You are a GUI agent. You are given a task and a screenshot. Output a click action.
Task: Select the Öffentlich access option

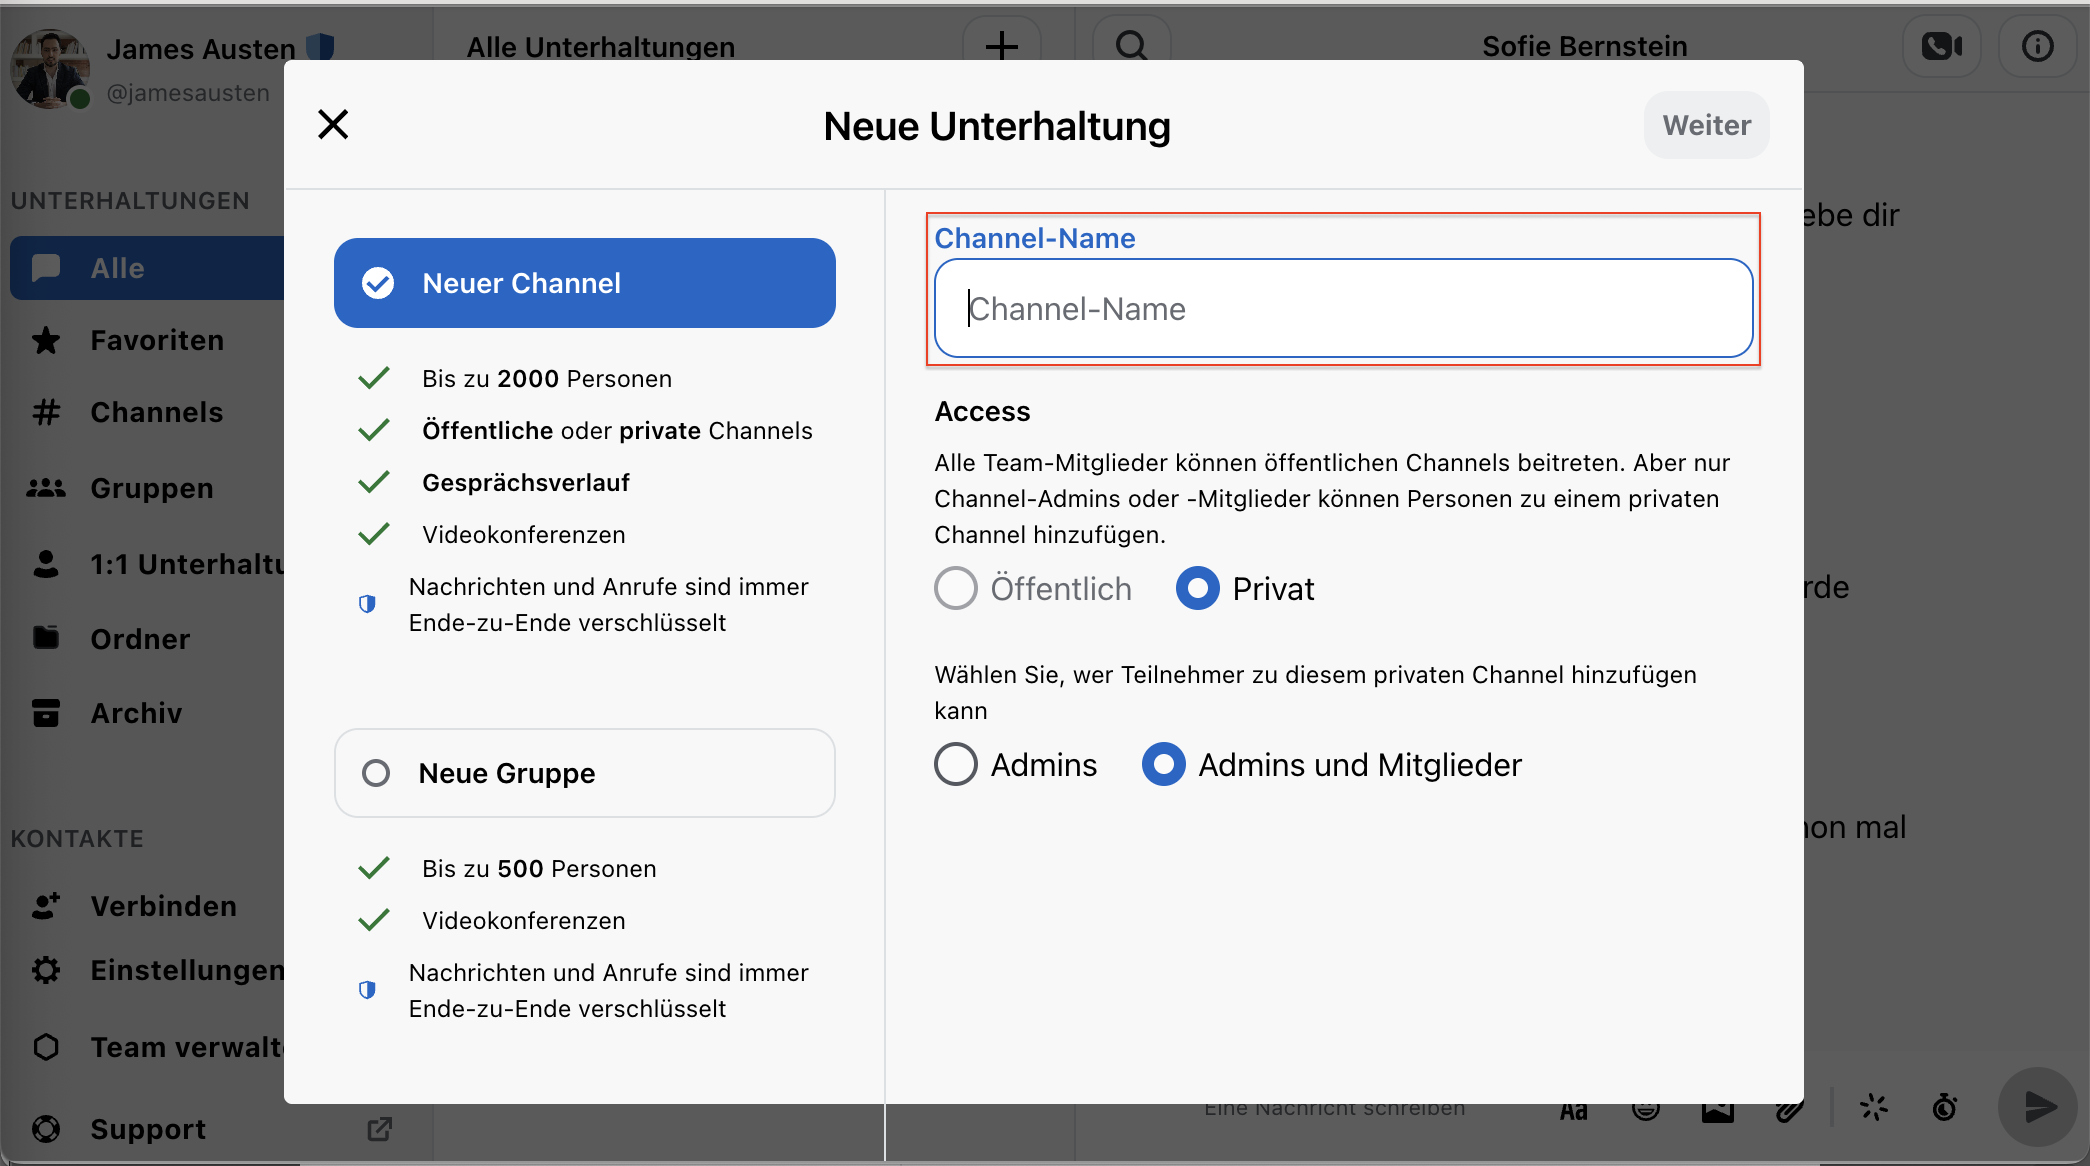[x=1033, y=589]
